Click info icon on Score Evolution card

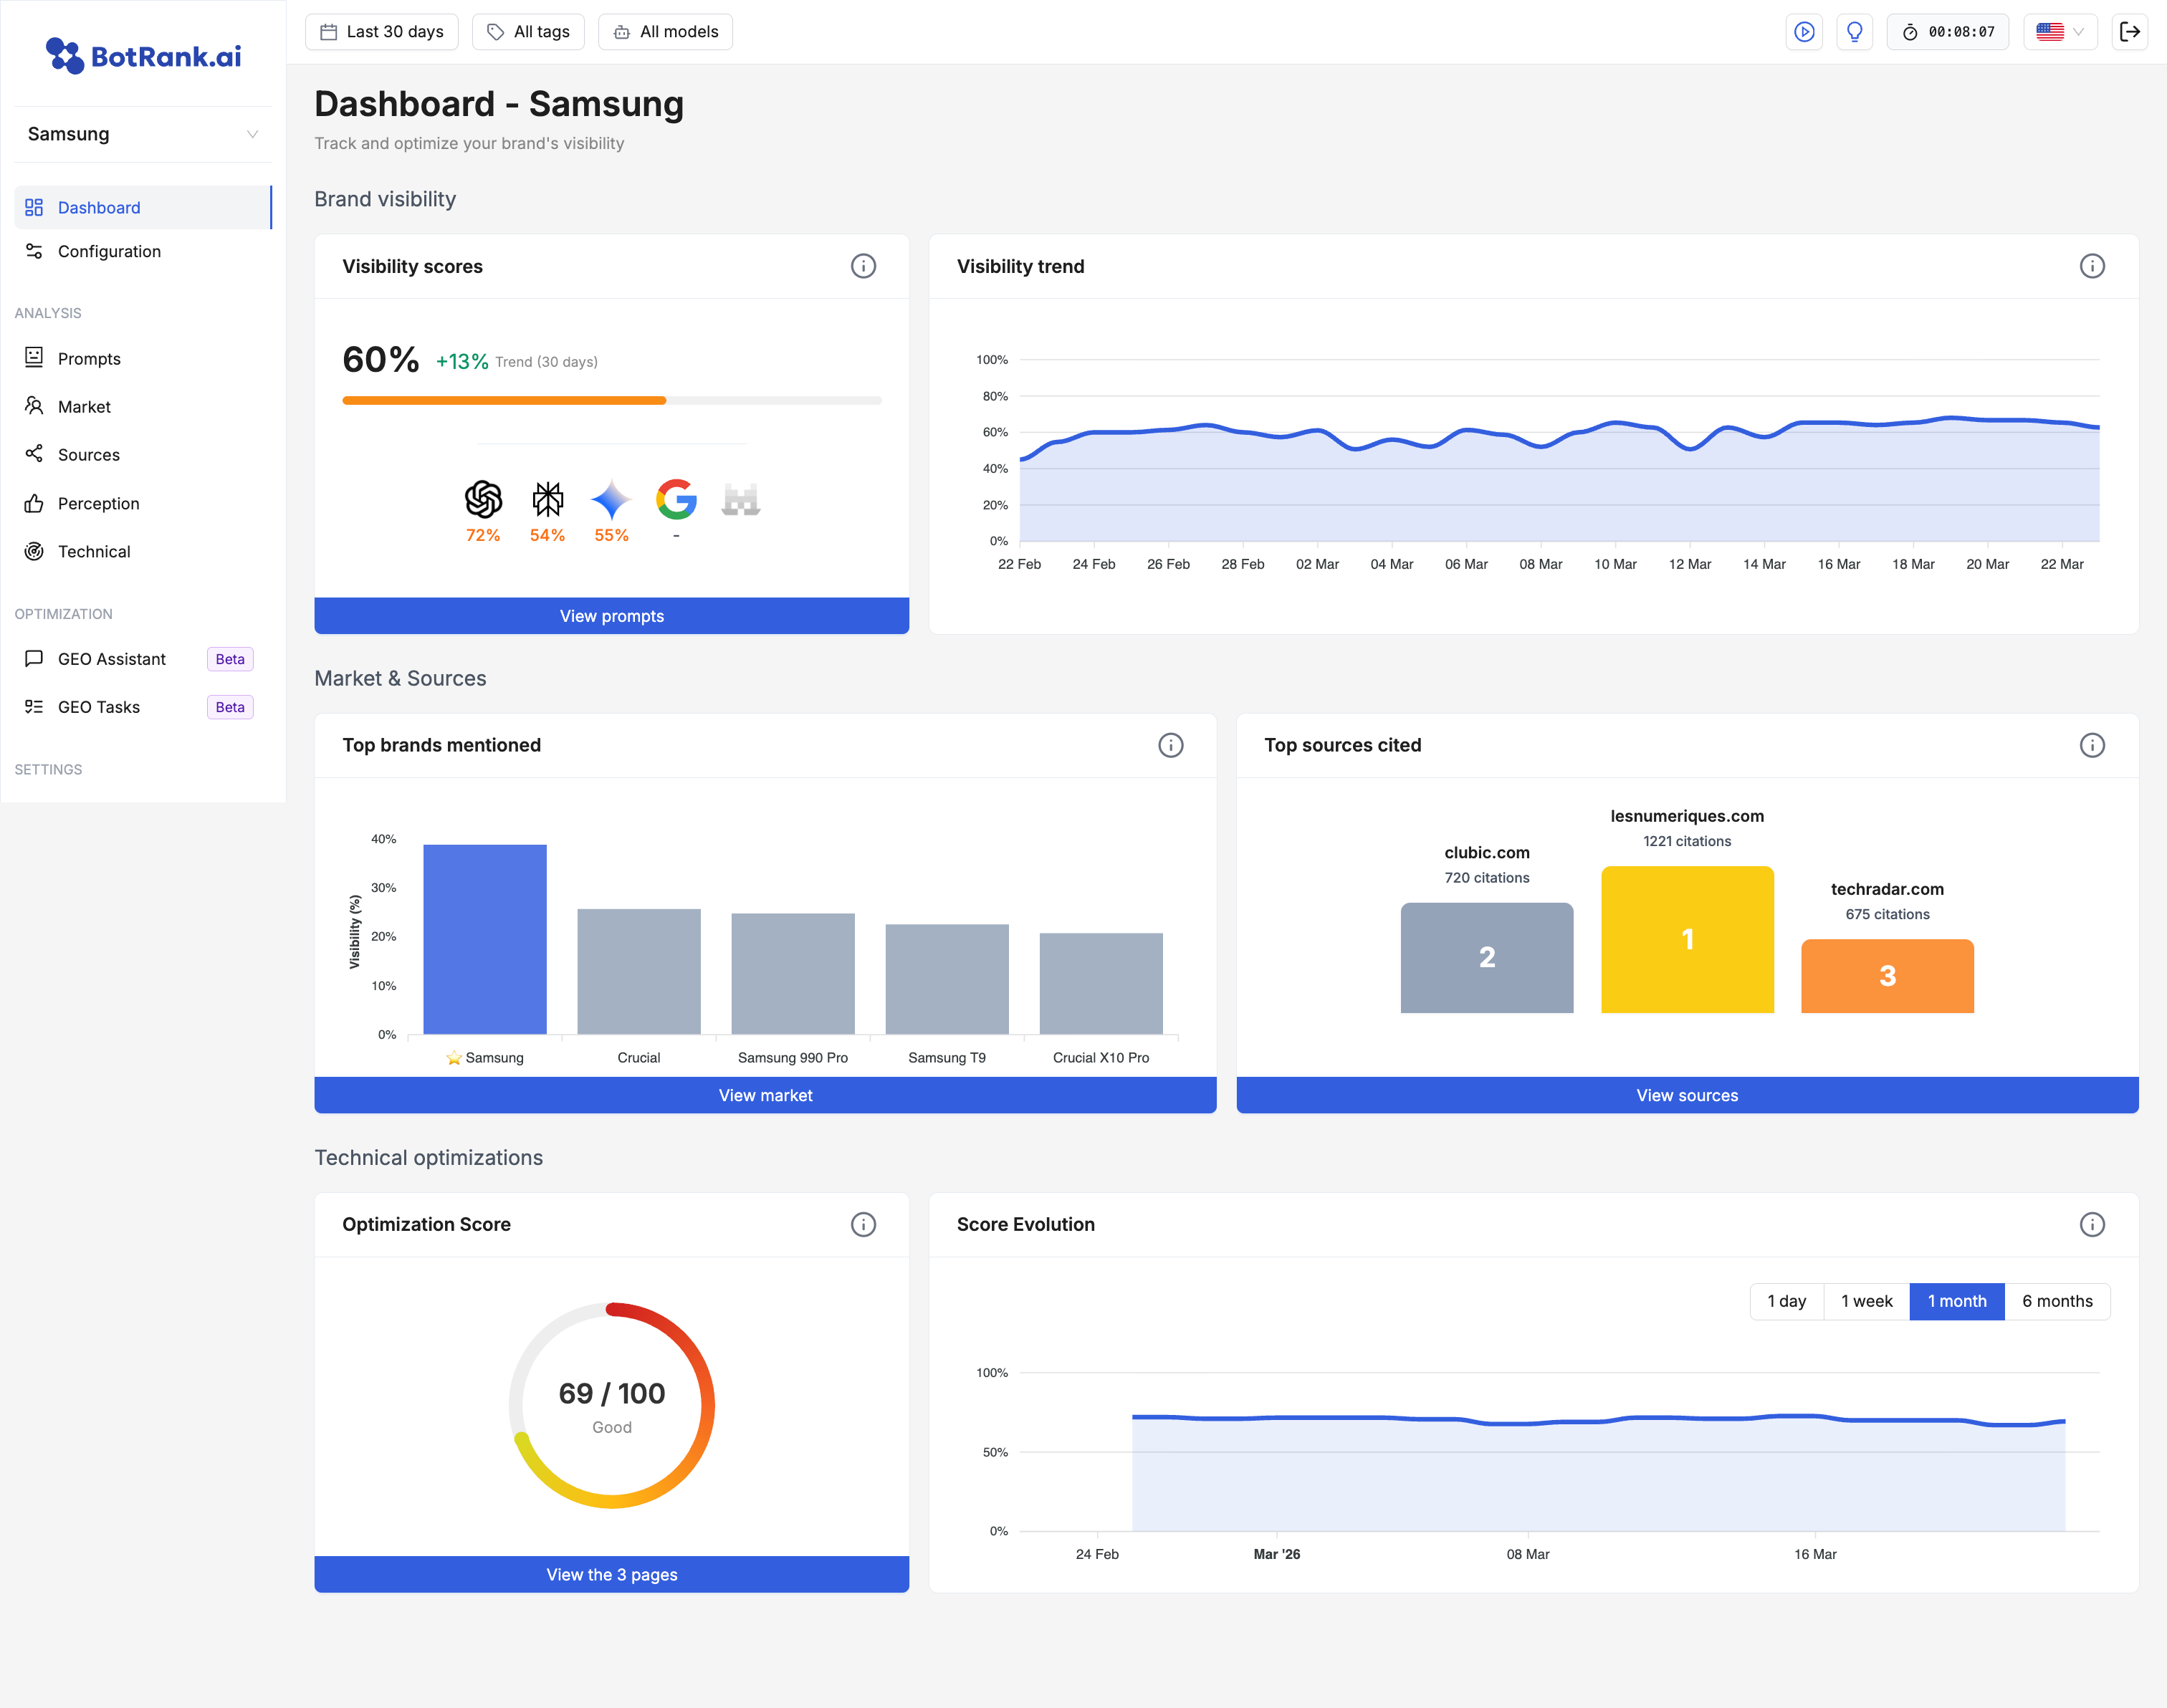2091,1224
